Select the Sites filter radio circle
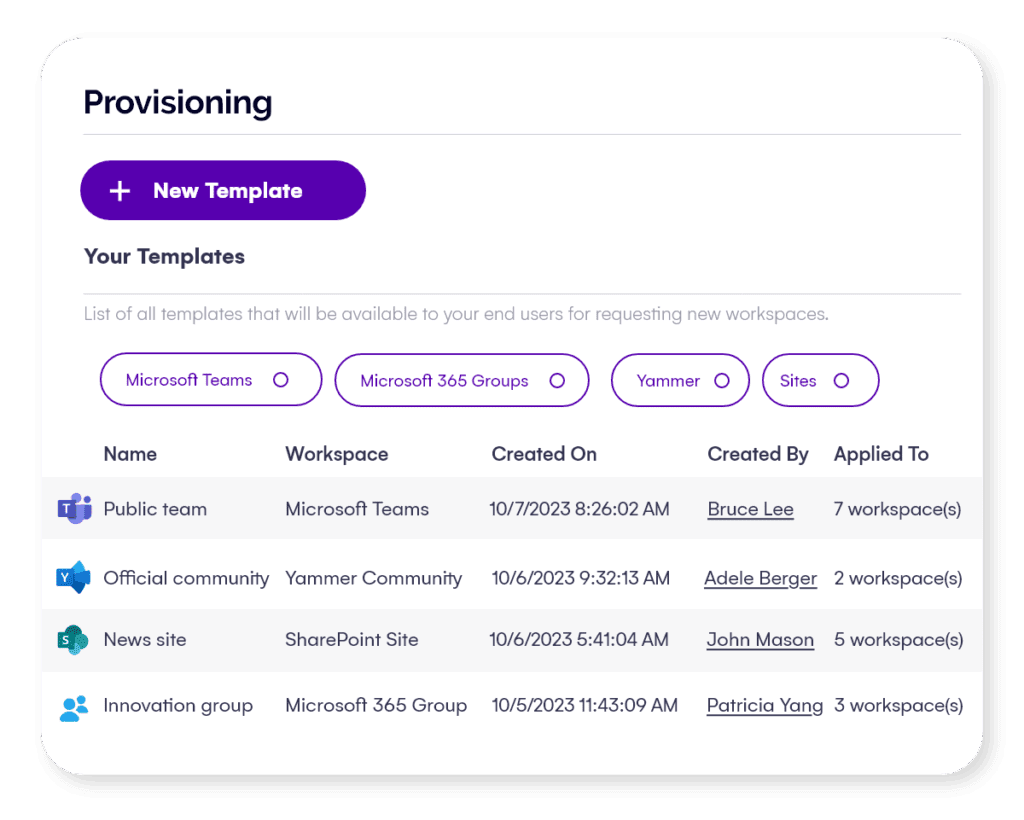Viewport: 1024px width, 820px height. 841,381
